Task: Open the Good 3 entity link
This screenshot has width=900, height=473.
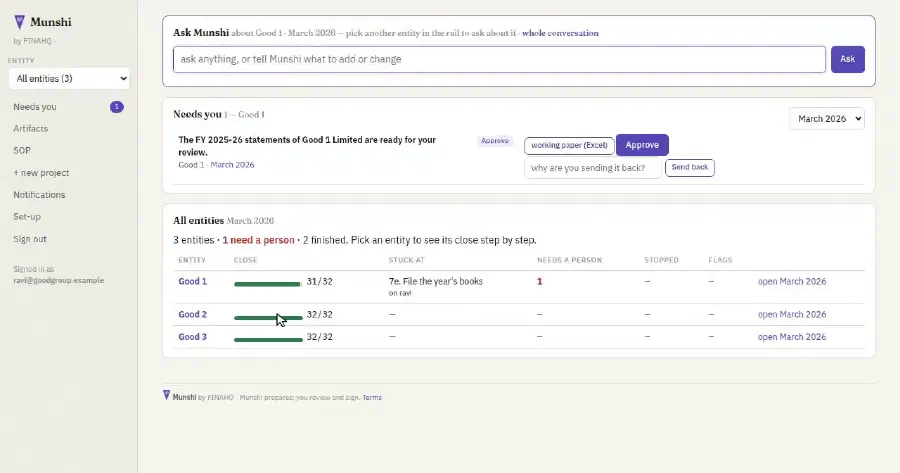Action: pyautogui.click(x=192, y=337)
